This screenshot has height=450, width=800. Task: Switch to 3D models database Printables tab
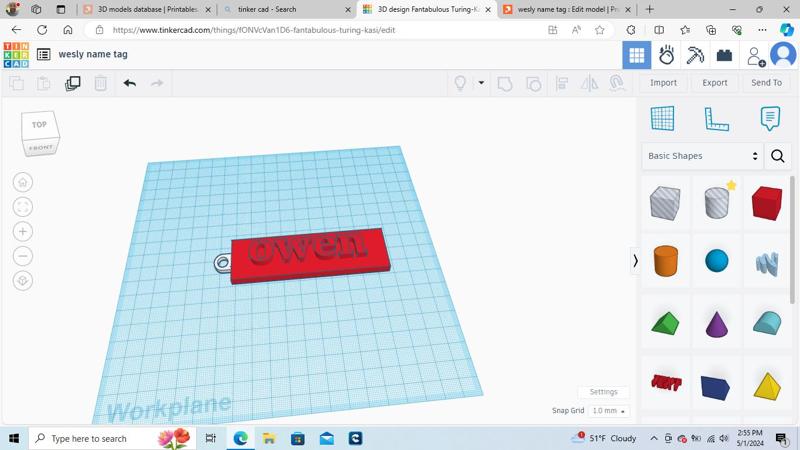click(x=147, y=9)
